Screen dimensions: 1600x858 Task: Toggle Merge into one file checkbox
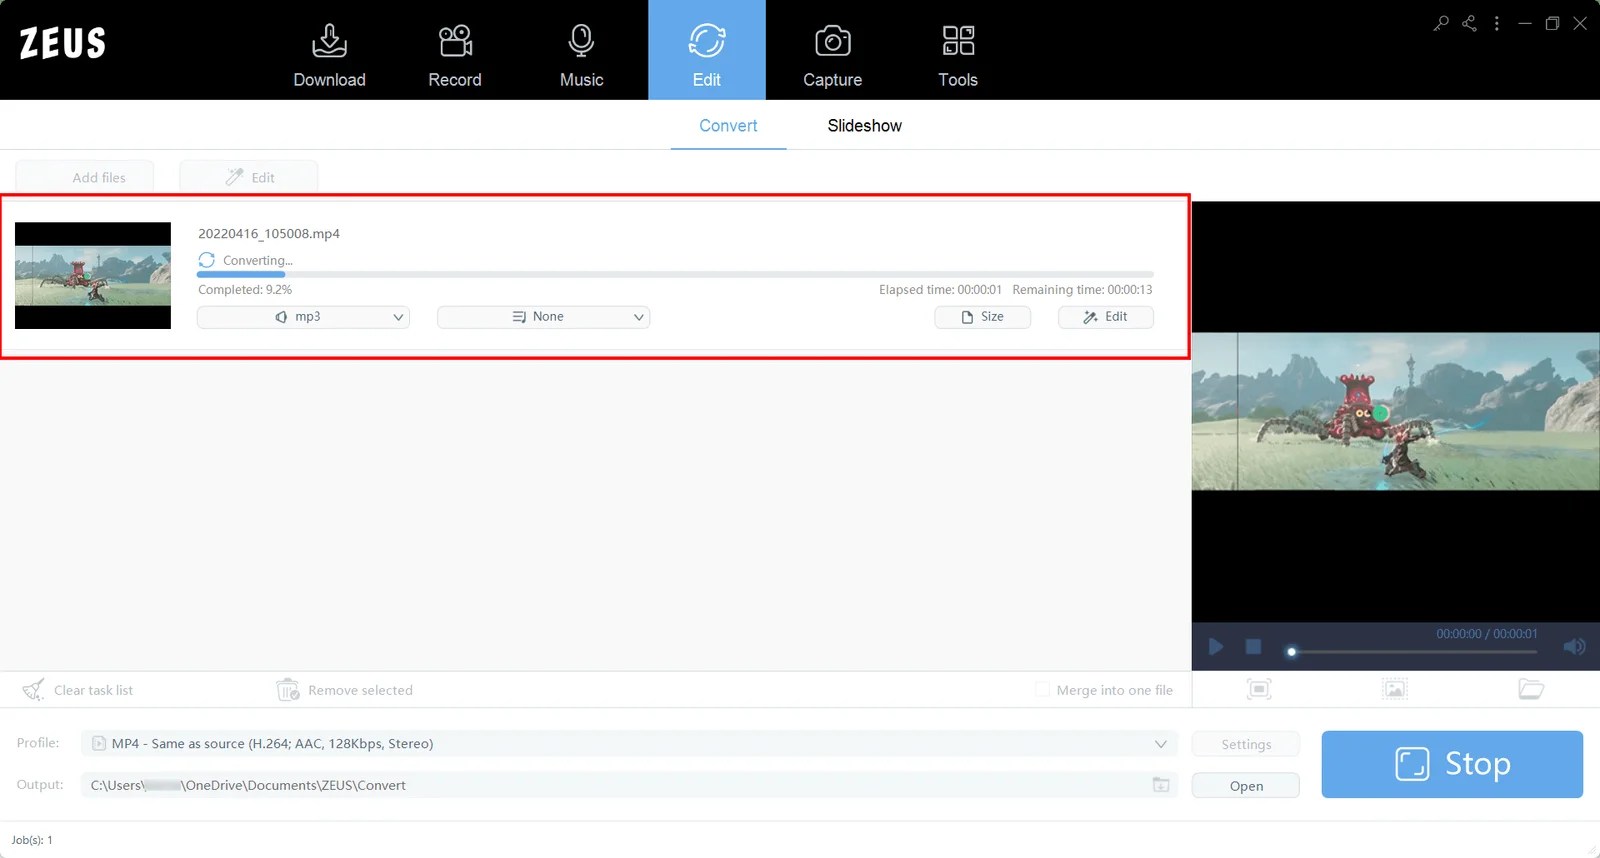(x=1042, y=690)
